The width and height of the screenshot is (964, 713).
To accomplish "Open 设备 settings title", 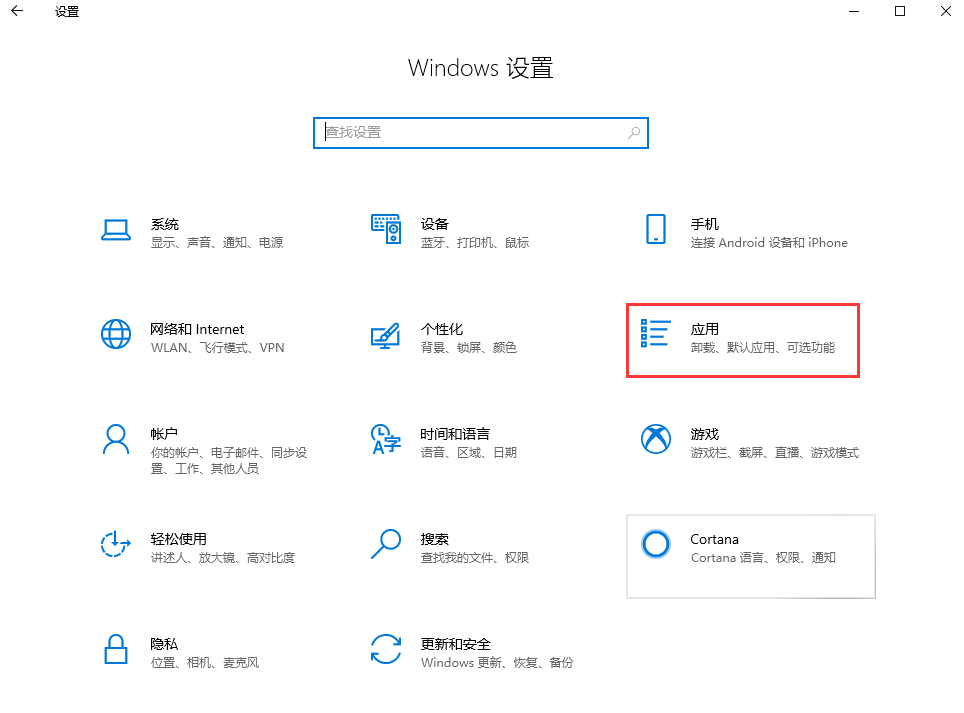I will pyautogui.click(x=435, y=224).
